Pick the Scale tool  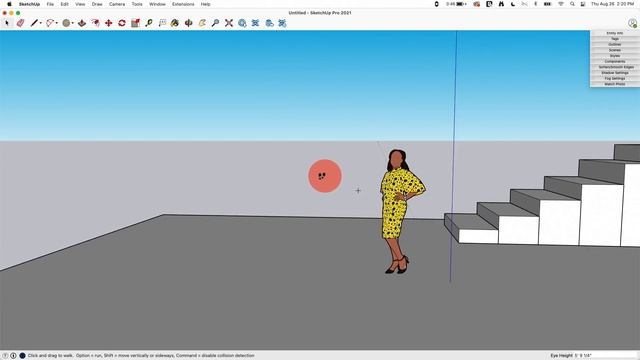(136, 23)
